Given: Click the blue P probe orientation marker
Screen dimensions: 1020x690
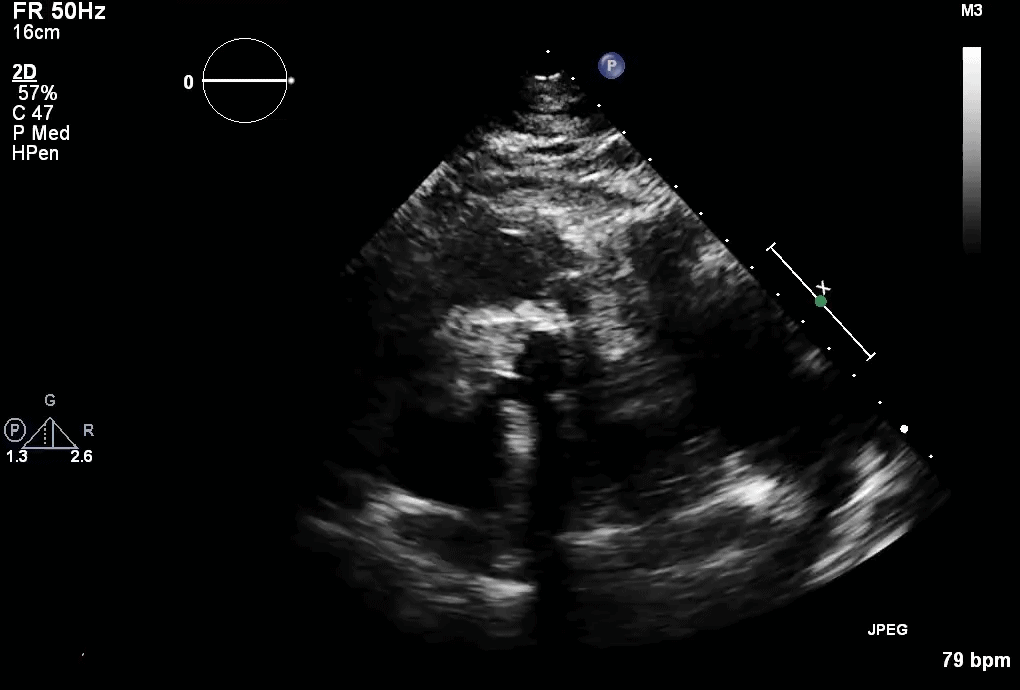Looking at the screenshot, I should (610, 65).
